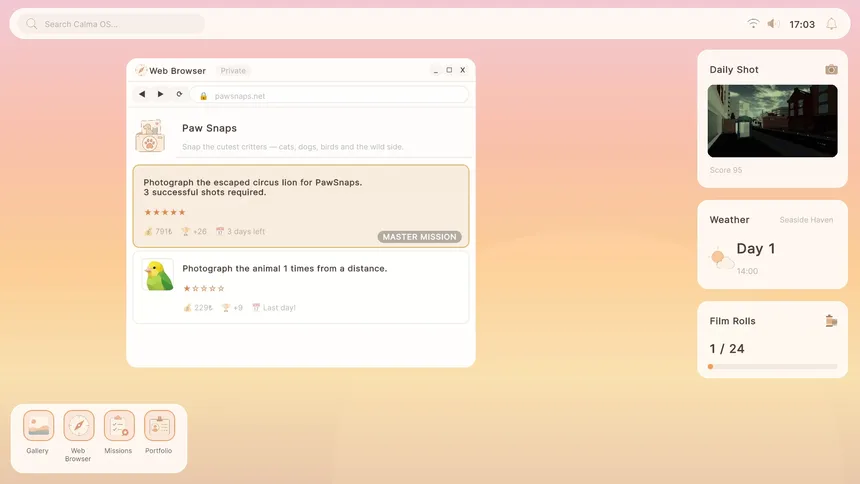Click the weather sun-cloud icon
Image resolution: width=860 pixels, height=484 pixels.
pos(721,257)
